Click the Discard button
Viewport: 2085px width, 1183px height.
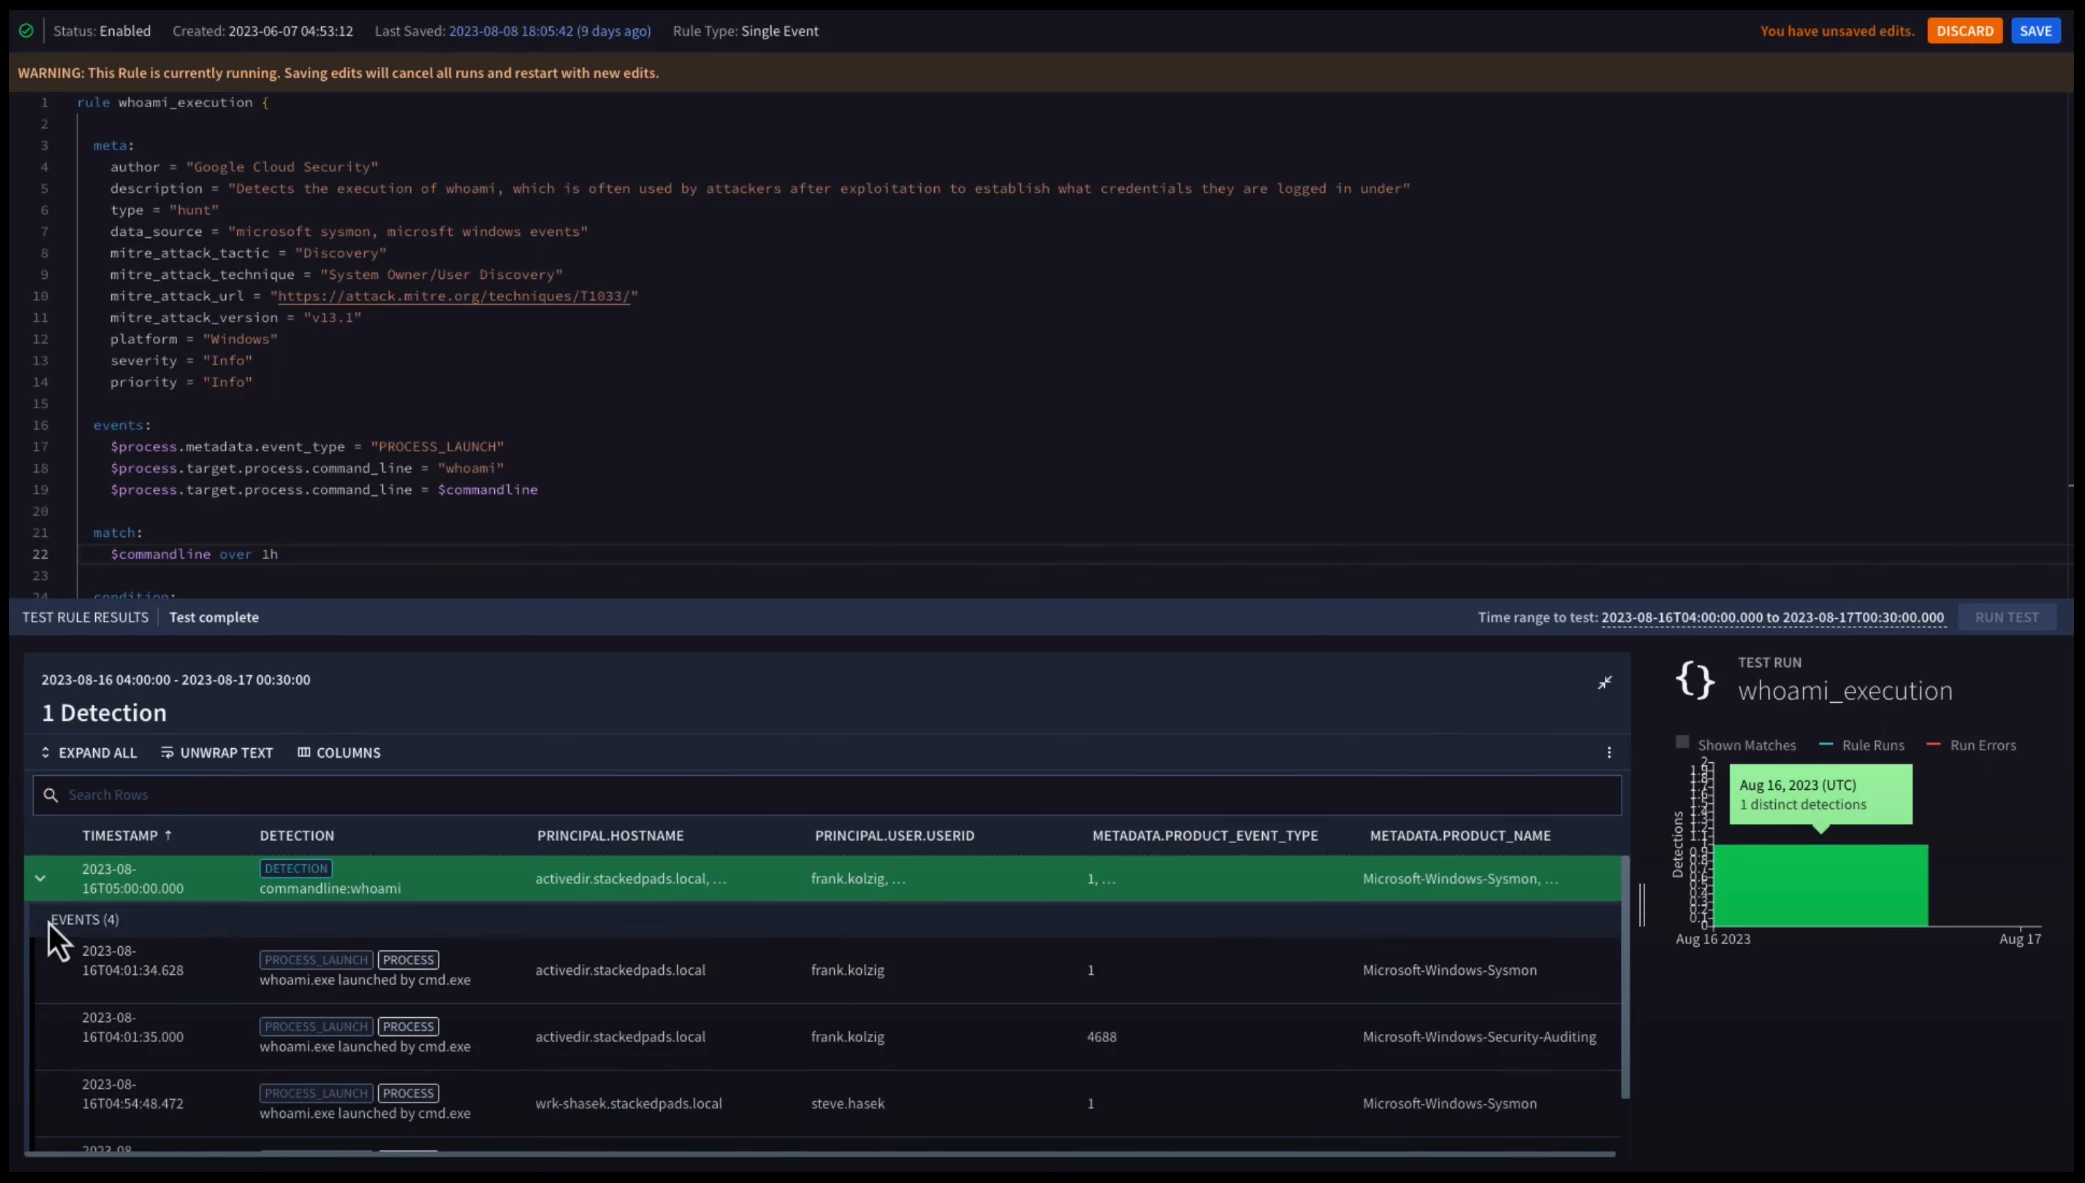click(x=1964, y=31)
